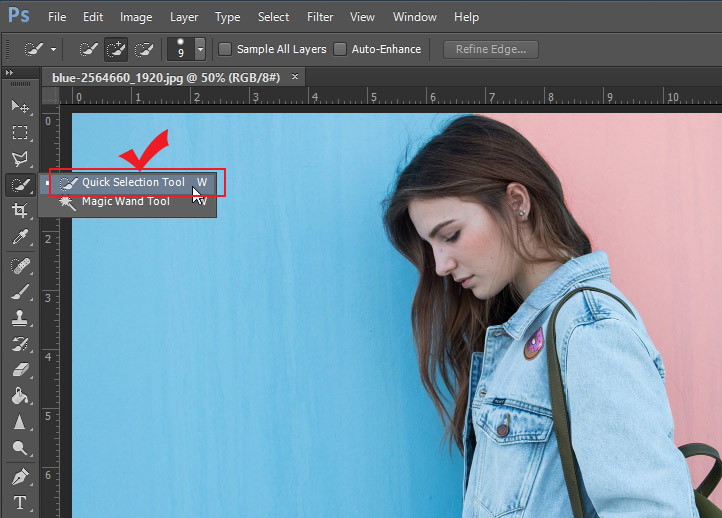
Task: Select the Move tool
Action: [x=20, y=106]
